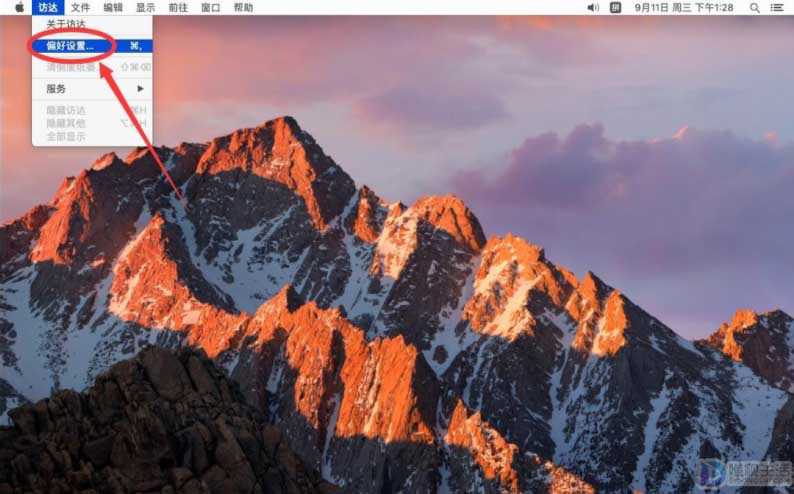The width and height of the screenshot is (794, 494).
Task: Open the 显示 menu
Action: click(145, 8)
